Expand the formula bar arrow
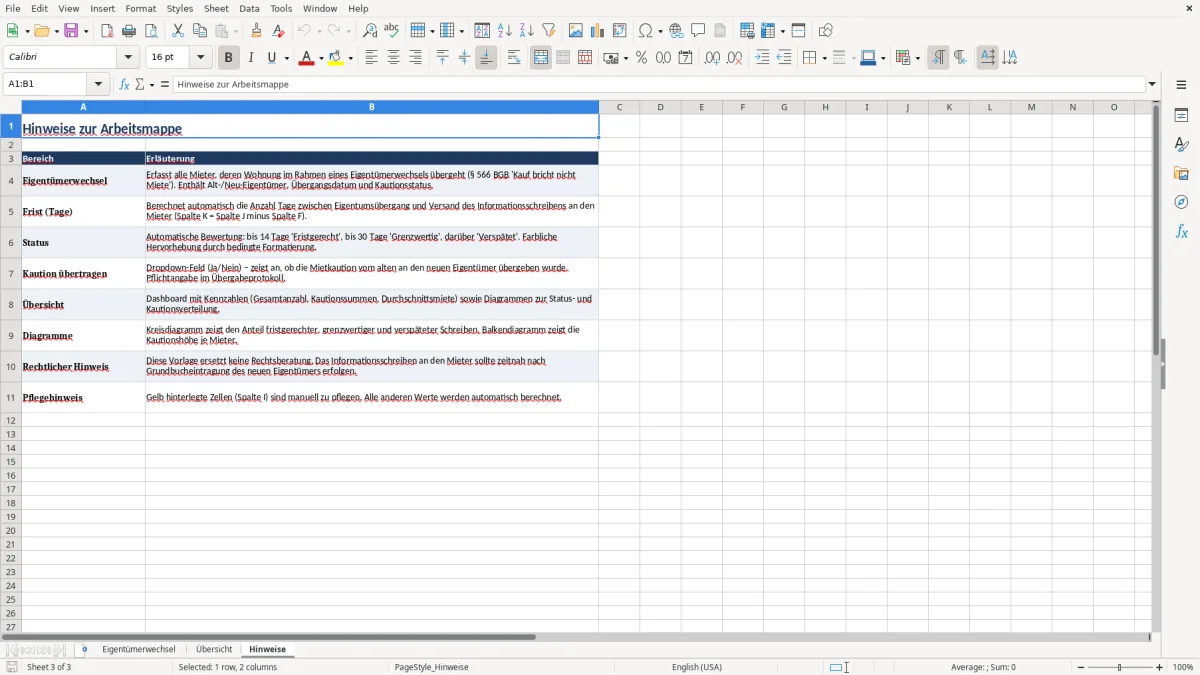The image size is (1200, 675). click(1152, 84)
